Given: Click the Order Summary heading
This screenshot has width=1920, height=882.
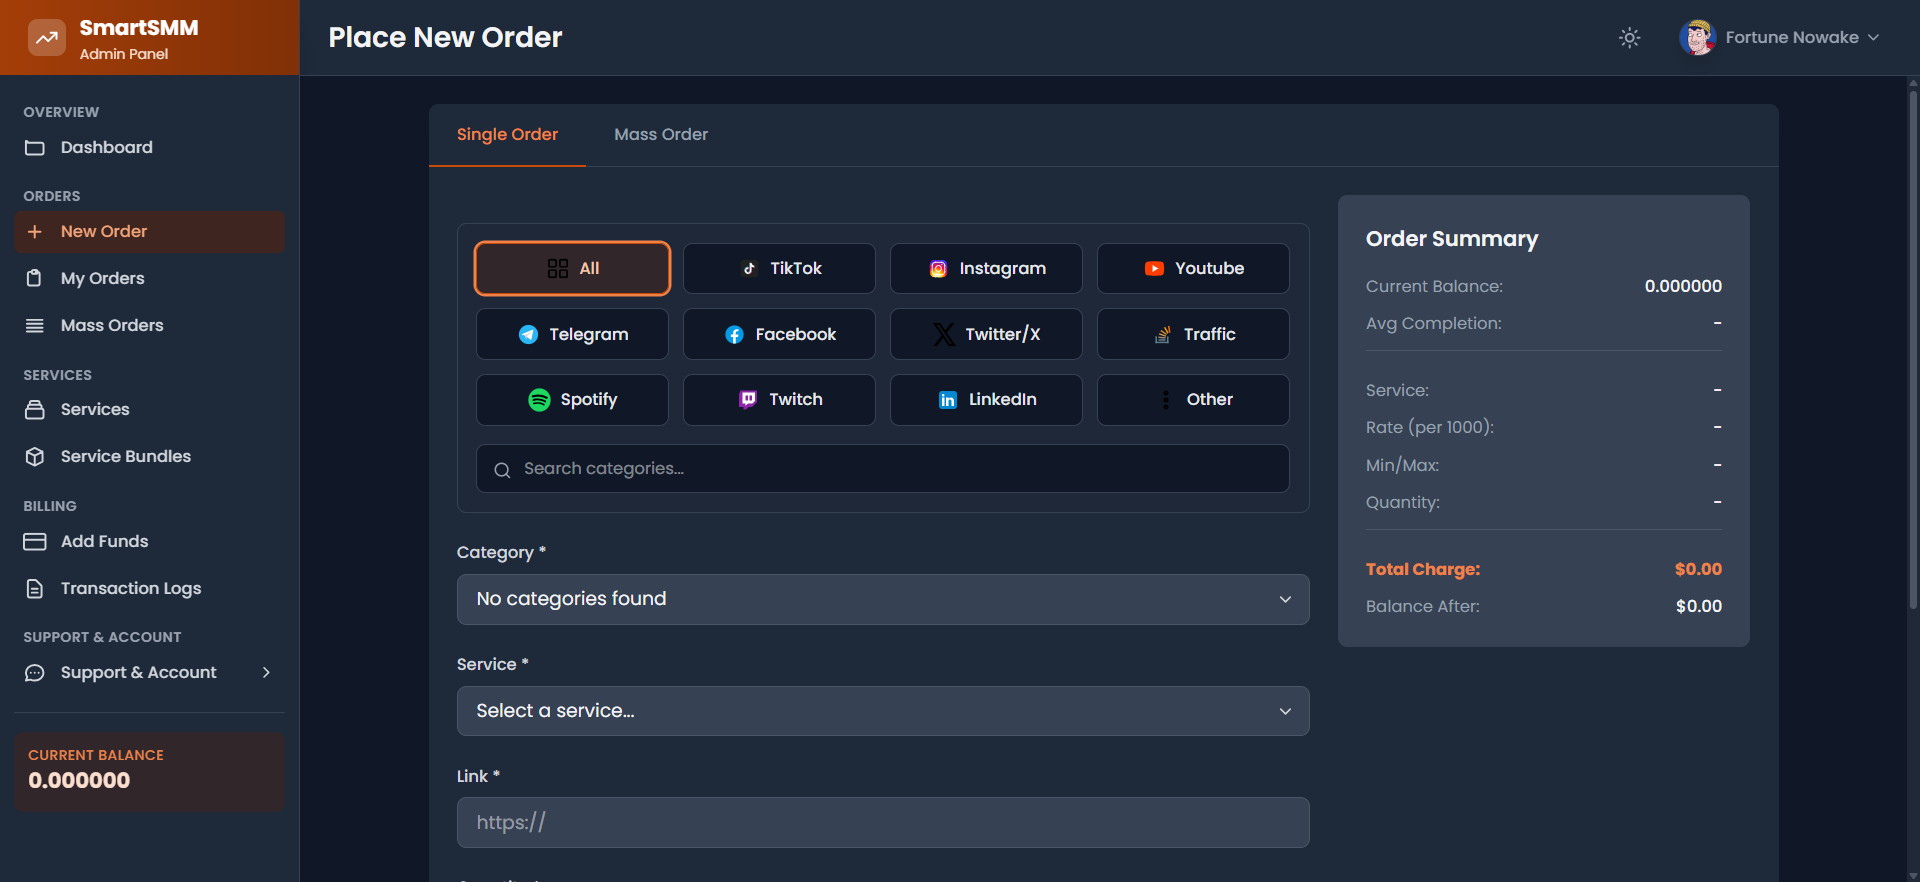Looking at the screenshot, I should coord(1451,240).
